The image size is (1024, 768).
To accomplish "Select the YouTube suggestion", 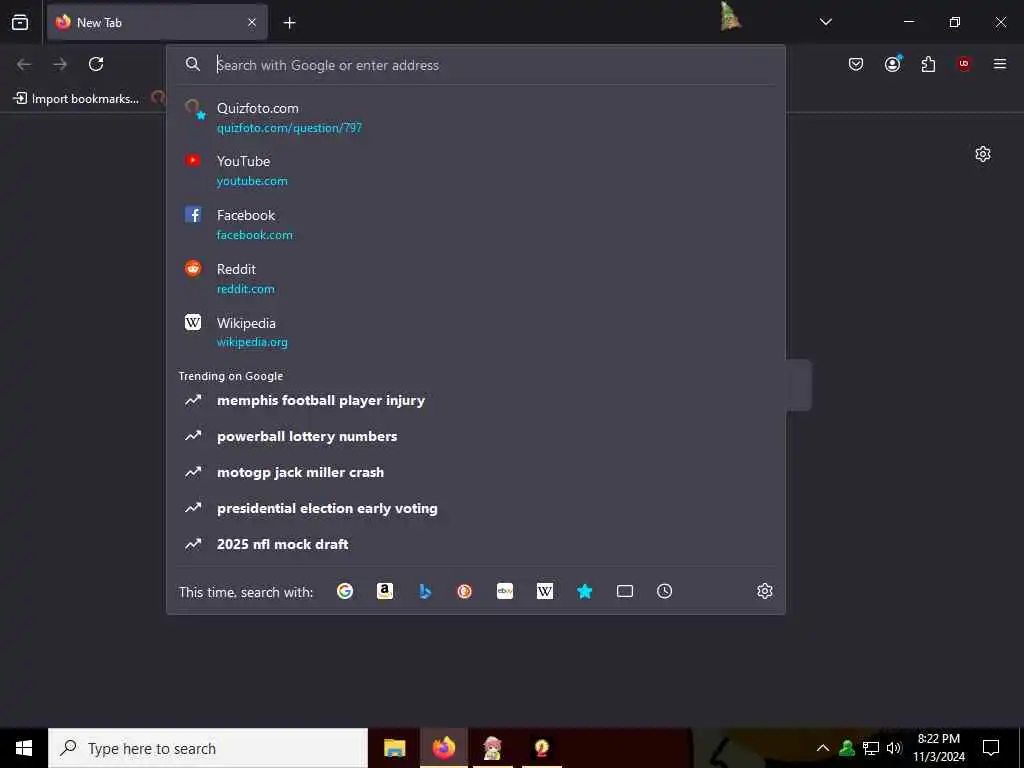I will (476, 170).
